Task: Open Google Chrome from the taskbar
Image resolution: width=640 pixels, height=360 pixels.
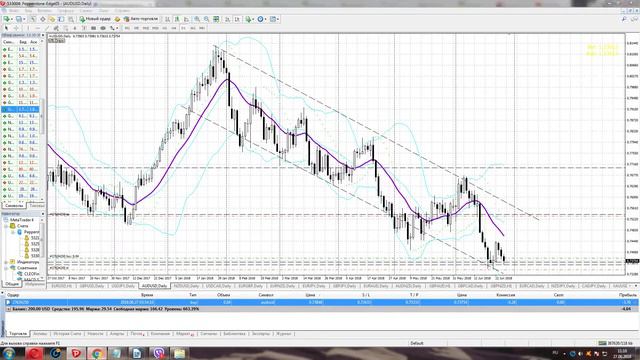Action: pos(97,353)
